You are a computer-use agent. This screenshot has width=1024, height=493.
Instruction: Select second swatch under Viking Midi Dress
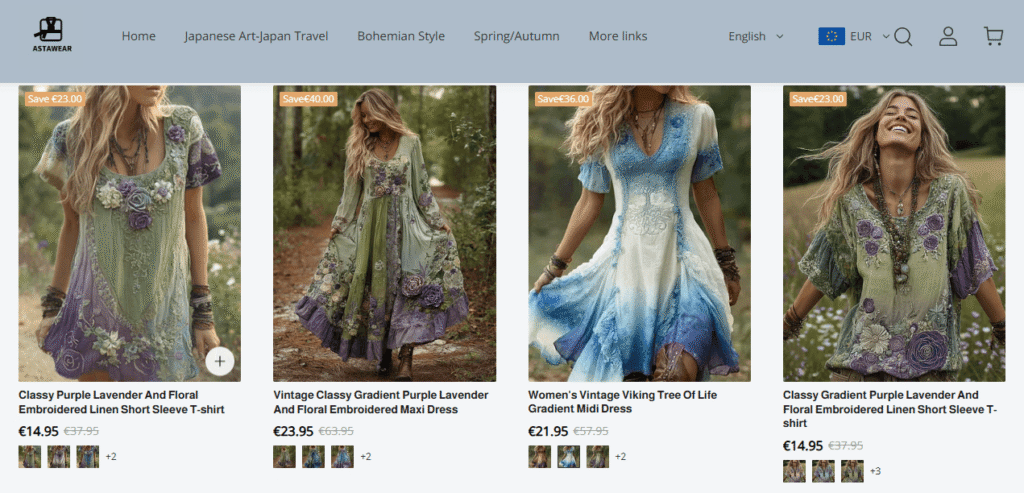pyautogui.click(x=568, y=456)
